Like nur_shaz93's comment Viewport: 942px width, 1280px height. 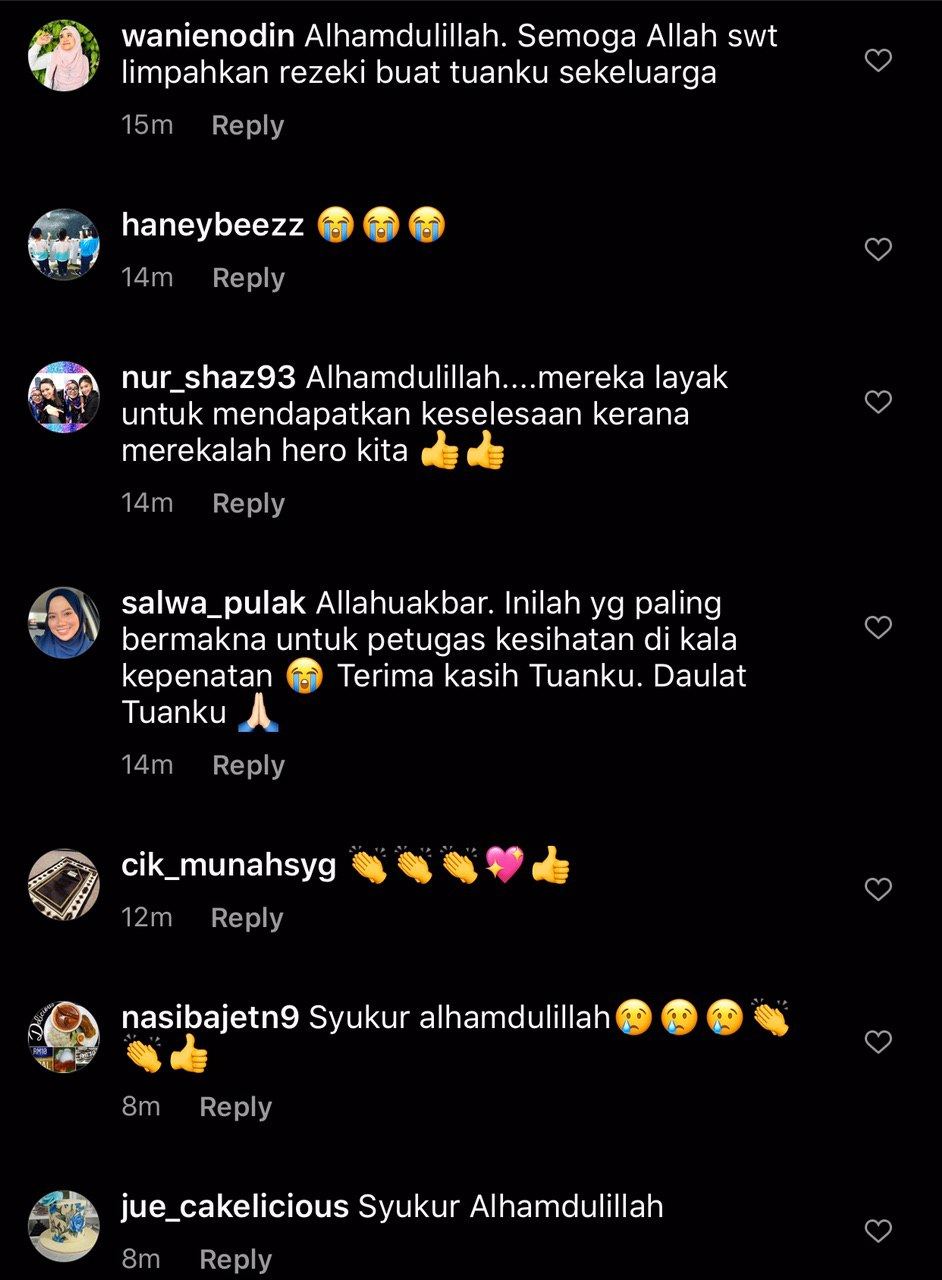coord(878,402)
